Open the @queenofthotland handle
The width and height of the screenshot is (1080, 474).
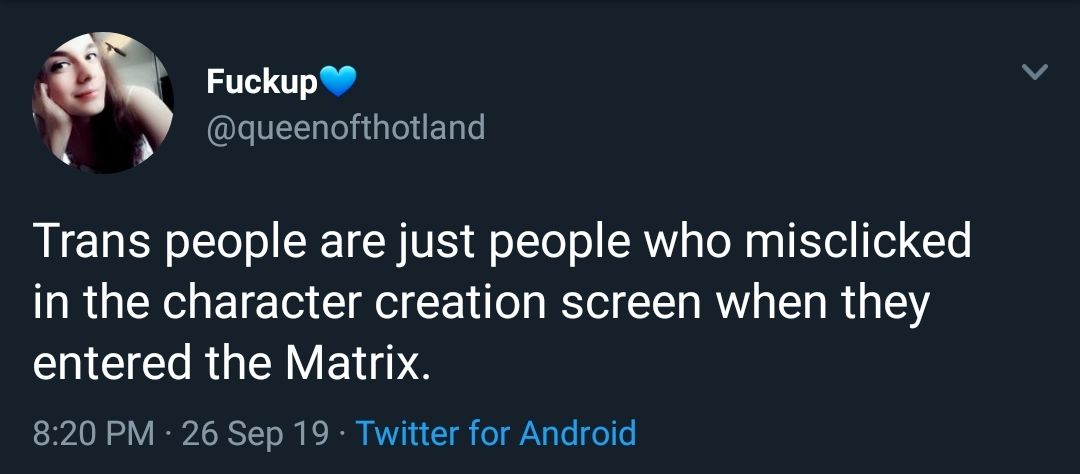[x=345, y=127]
